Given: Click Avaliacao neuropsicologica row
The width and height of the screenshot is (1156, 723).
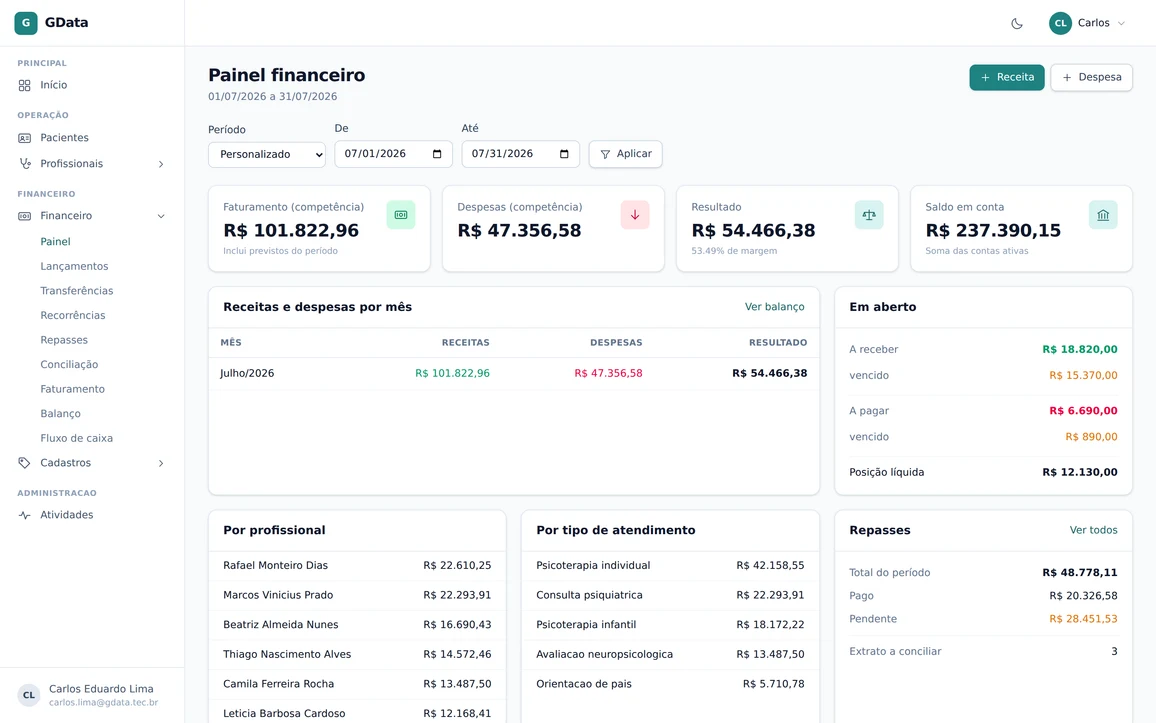Looking at the screenshot, I should [670, 654].
